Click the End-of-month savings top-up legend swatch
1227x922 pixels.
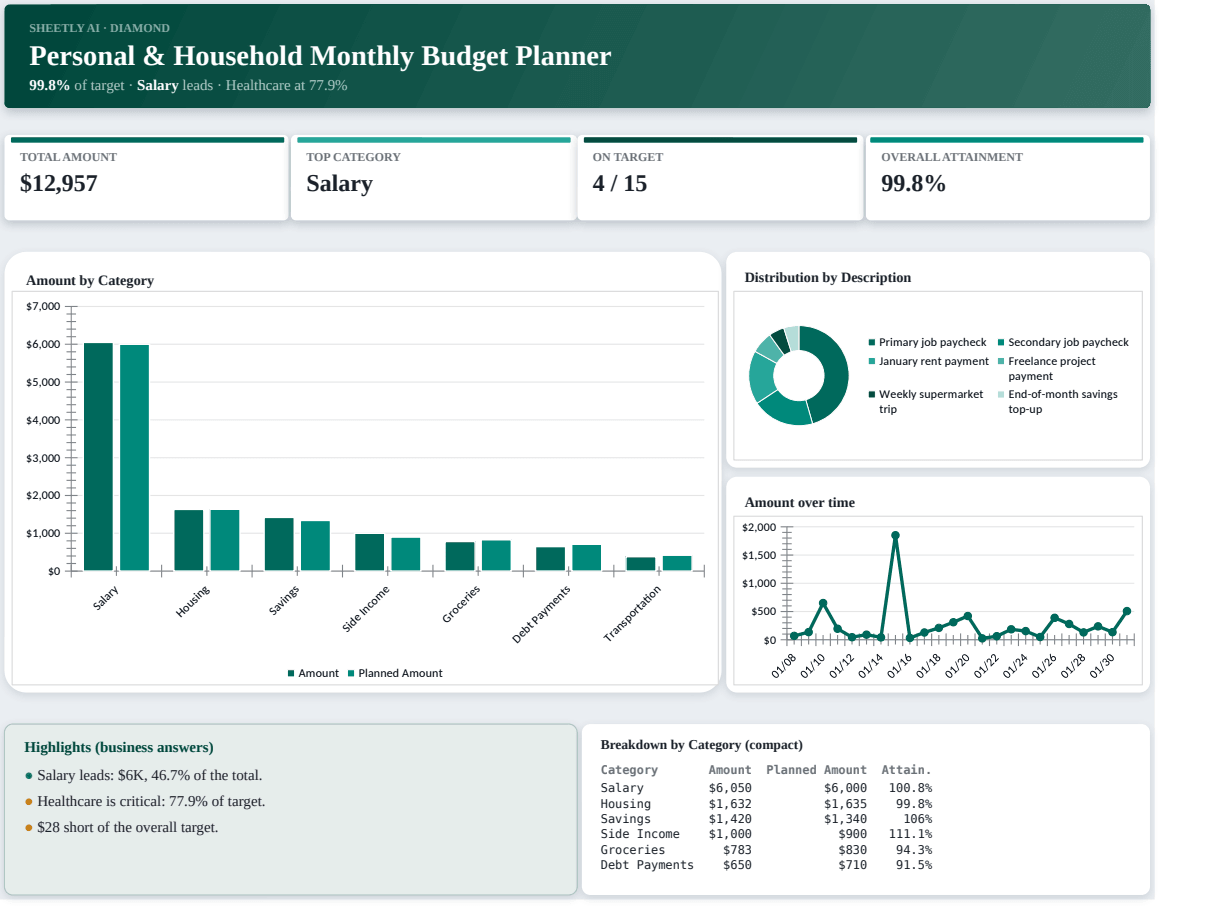click(x=1001, y=395)
